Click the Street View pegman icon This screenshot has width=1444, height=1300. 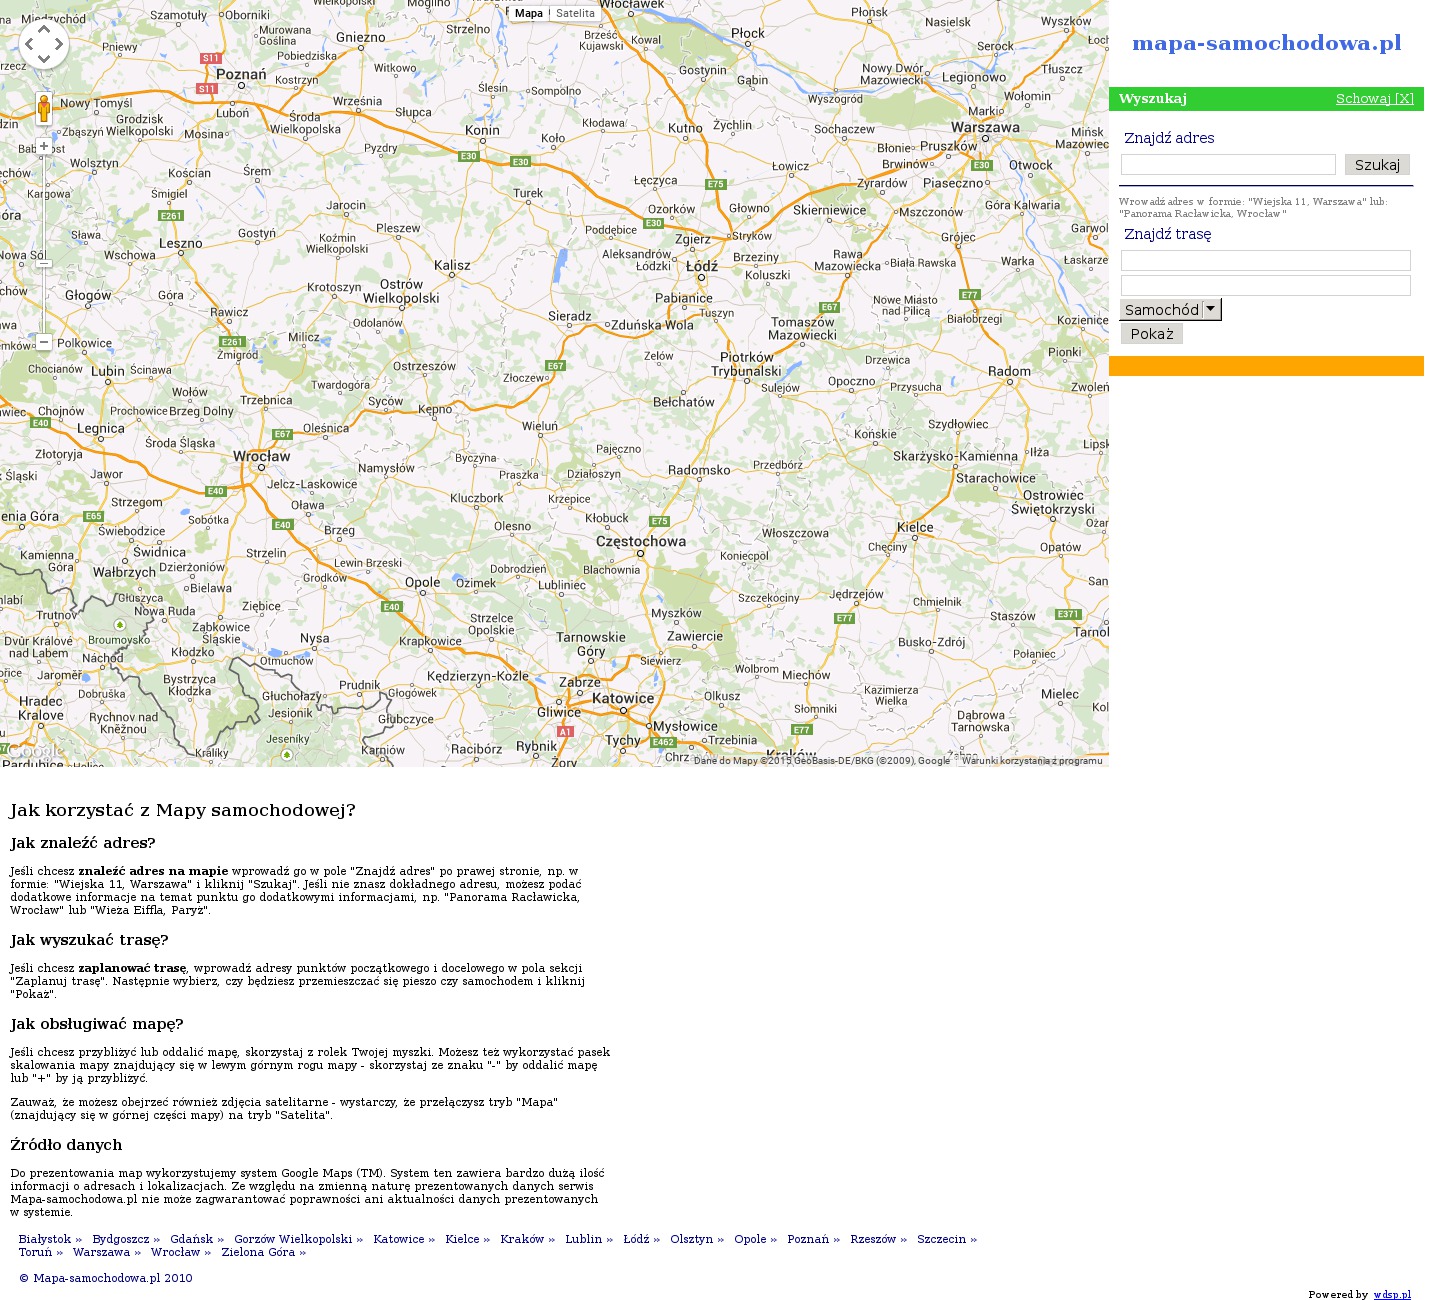pos(44,108)
